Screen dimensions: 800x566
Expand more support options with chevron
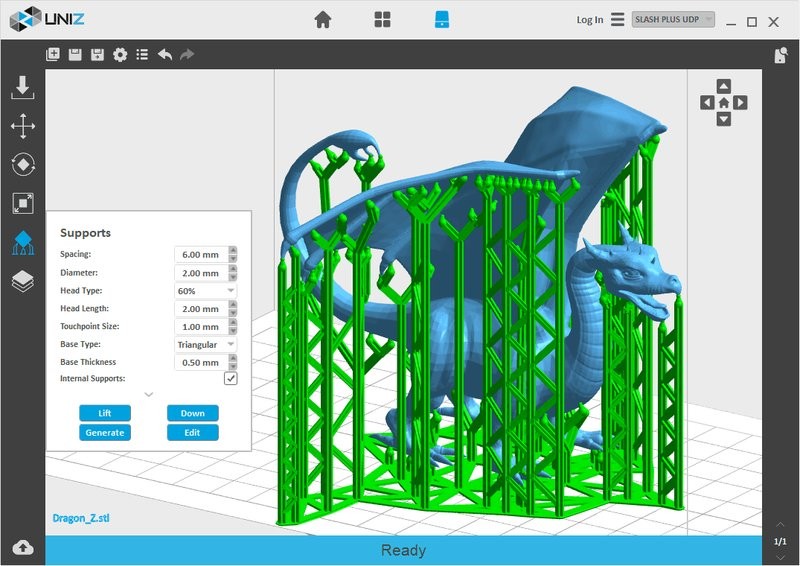(149, 394)
